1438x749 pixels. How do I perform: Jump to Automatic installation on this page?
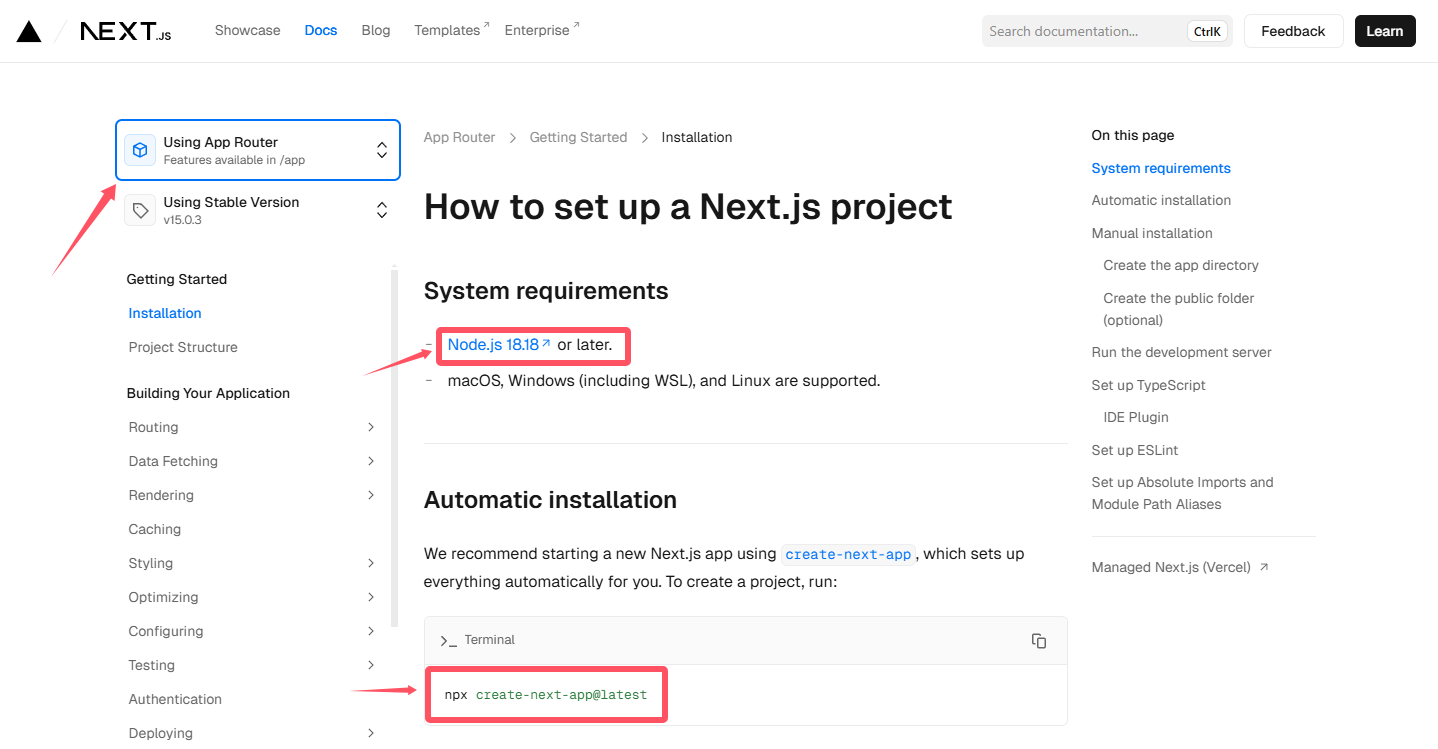[x=1161, y=200]
